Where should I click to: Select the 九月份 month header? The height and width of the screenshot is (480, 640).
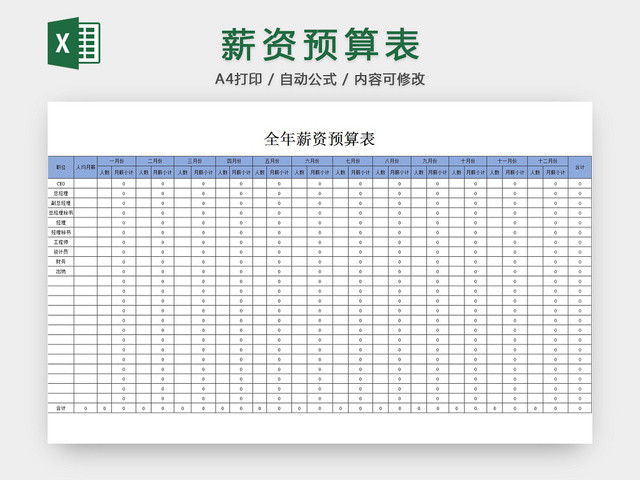(x=430, y=161)
